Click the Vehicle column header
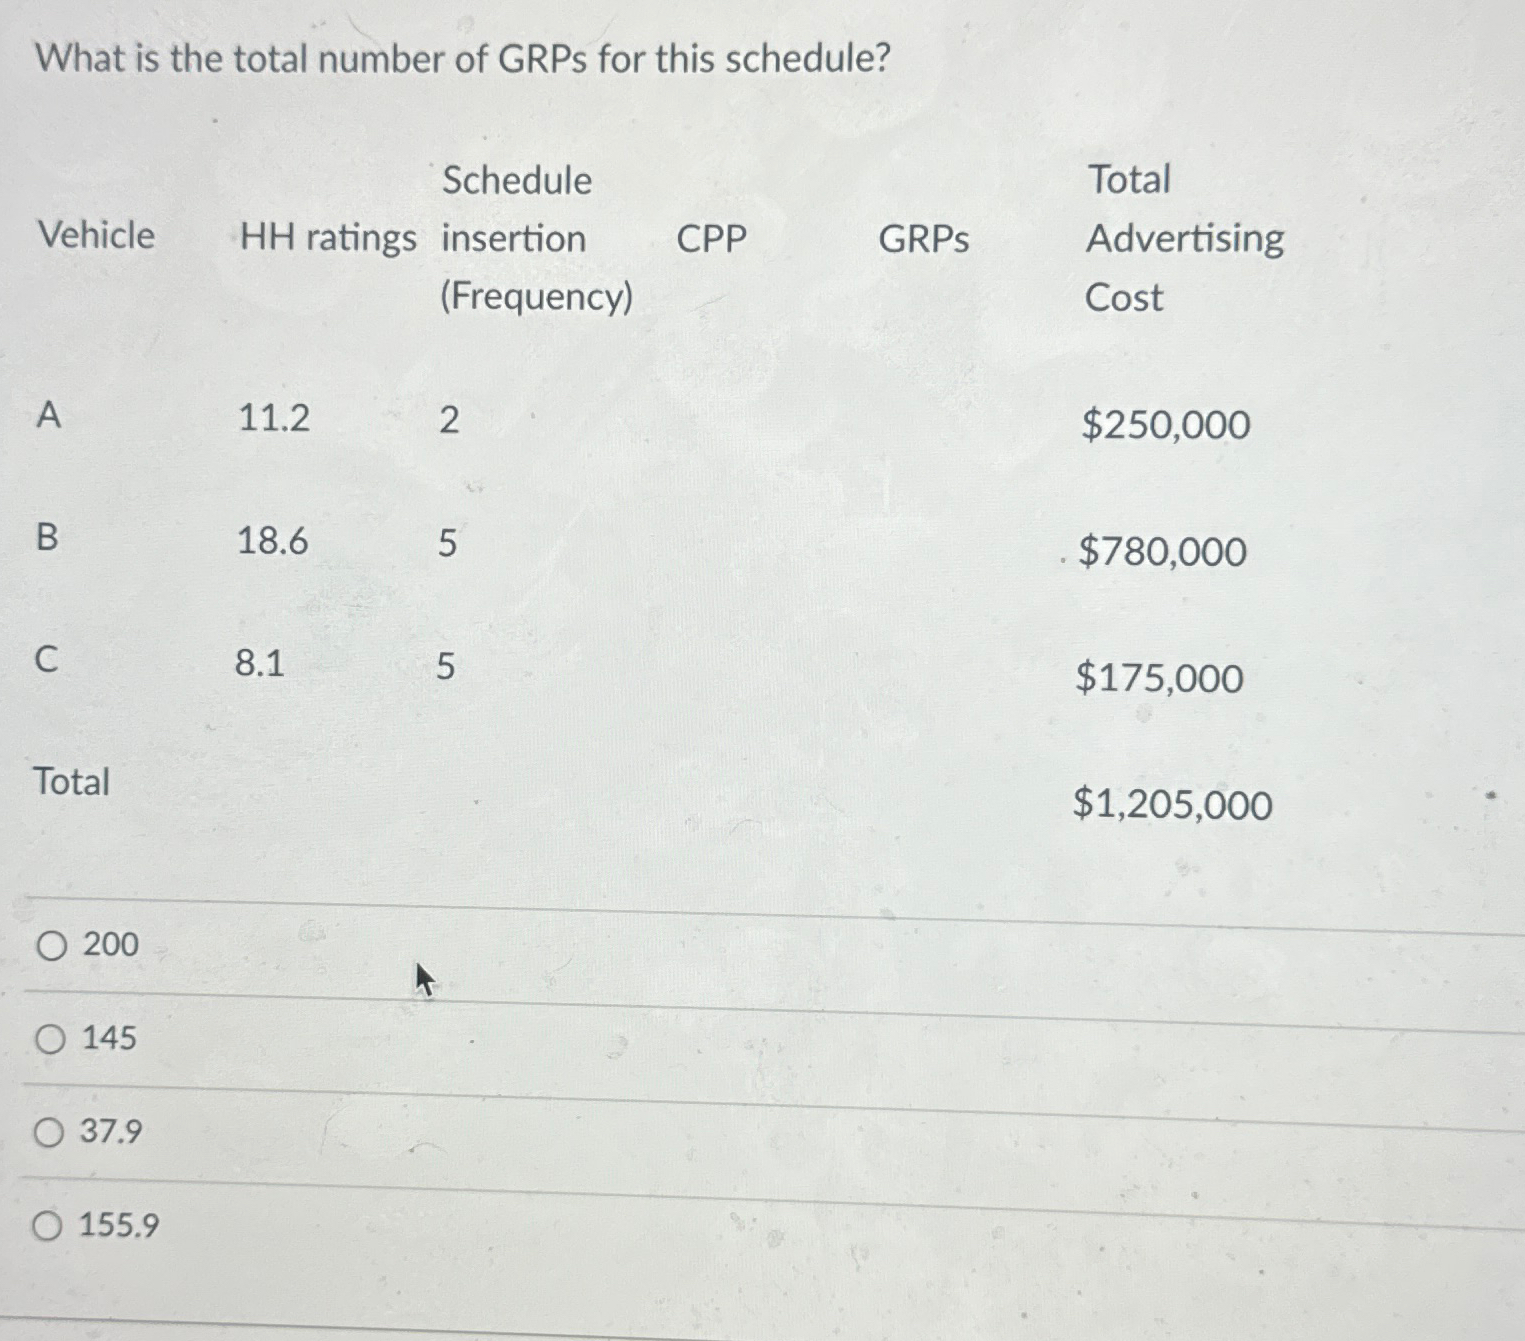This screenshot has height=1341, width=1525. point(95,237)
